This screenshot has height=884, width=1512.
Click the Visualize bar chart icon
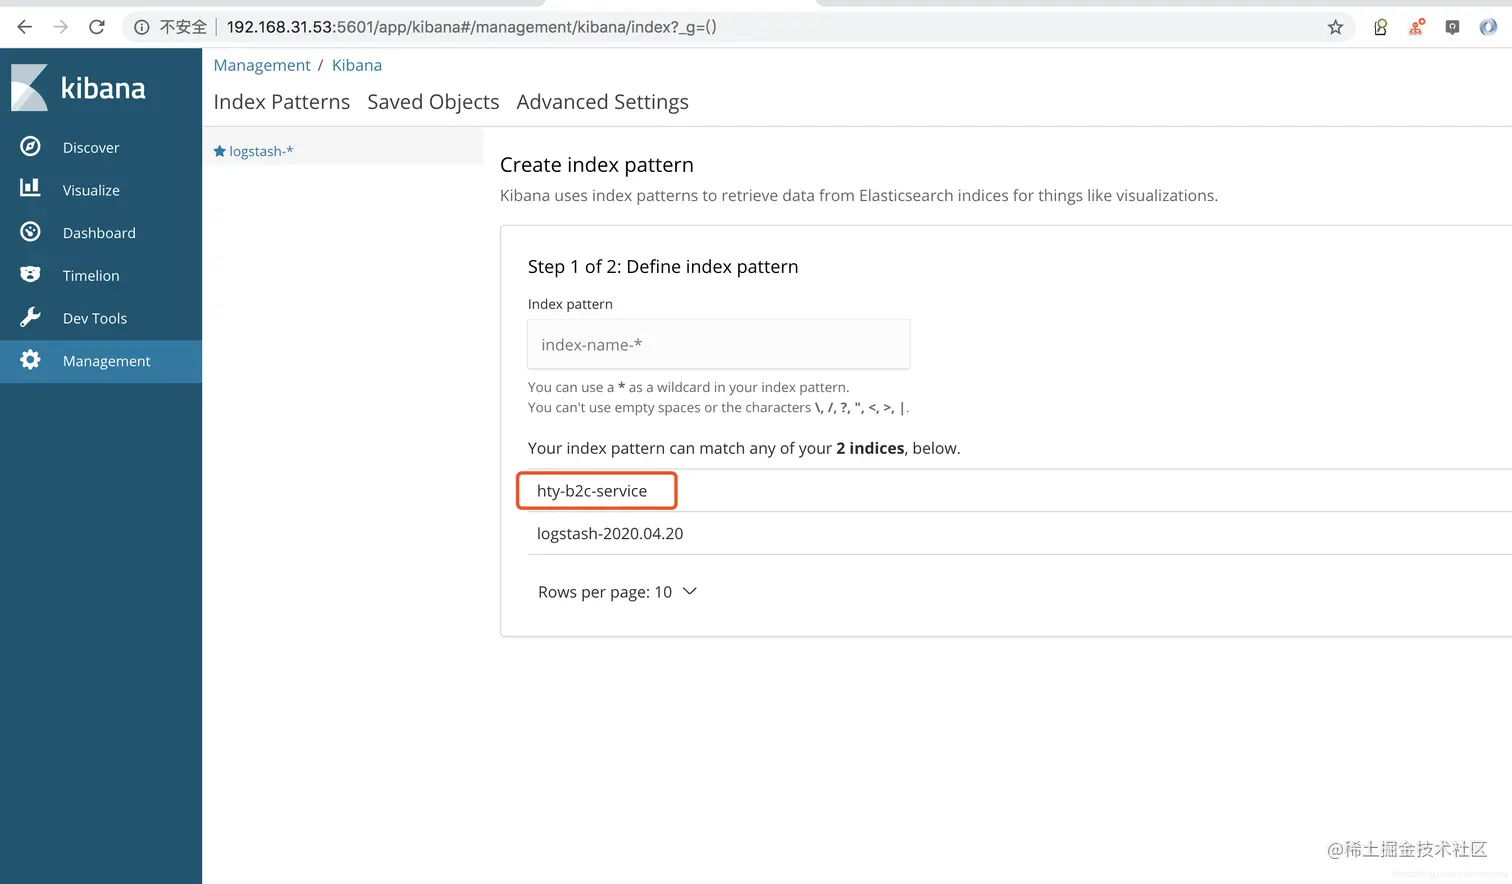tap(31, 188)
